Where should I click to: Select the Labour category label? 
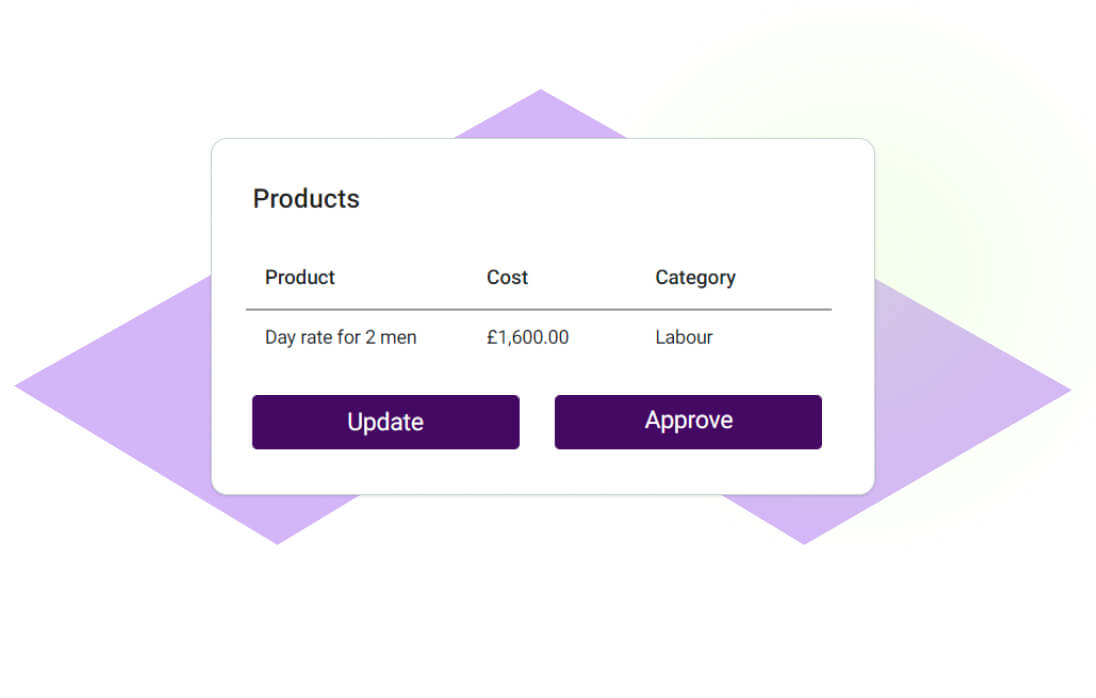[684, 337]
